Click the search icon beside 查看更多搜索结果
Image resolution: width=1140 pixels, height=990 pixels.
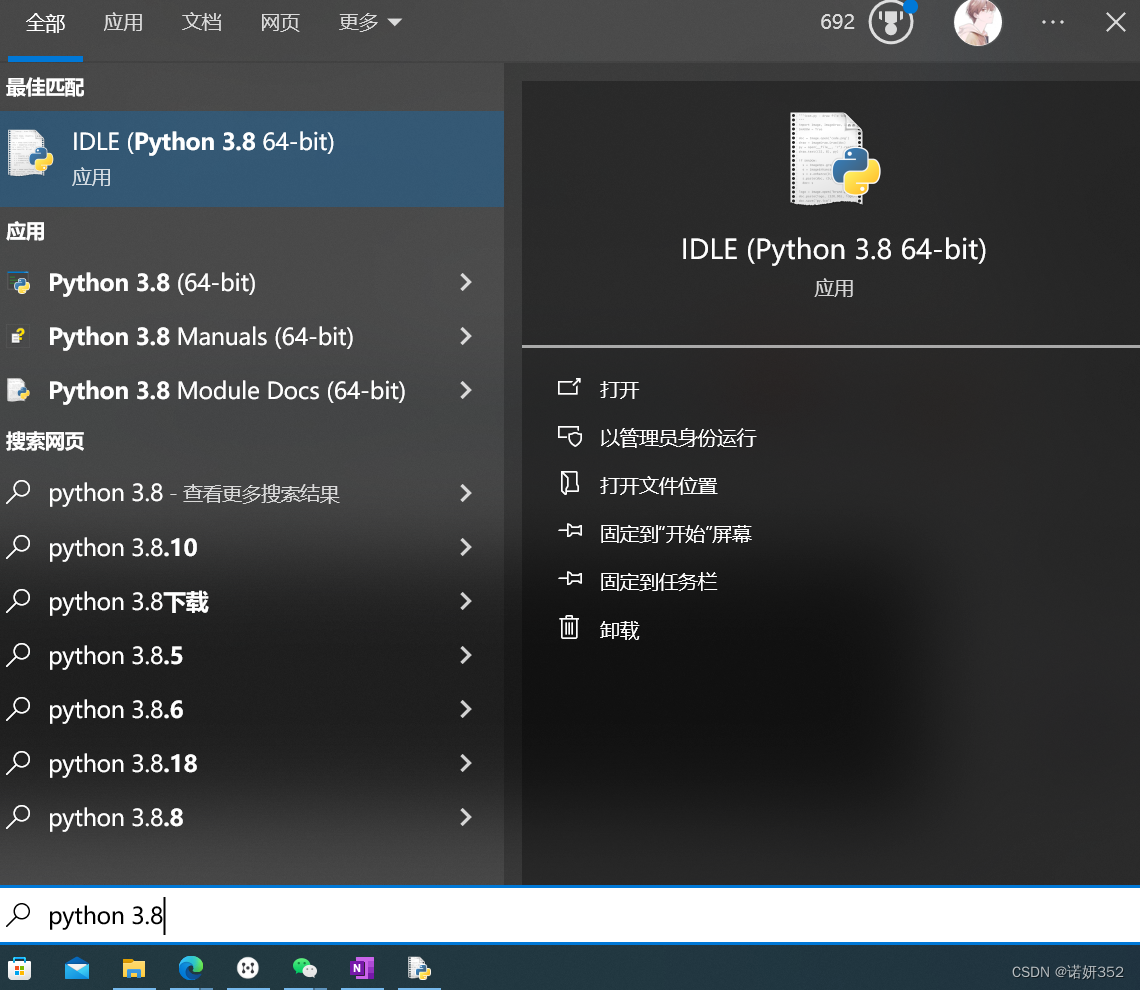(x=18, y=493)
